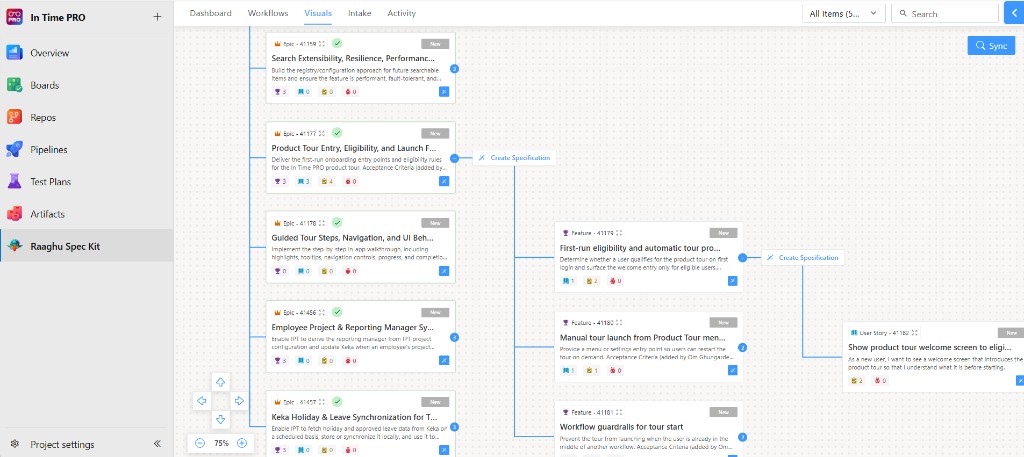
Task: Click green check icon on Epic 41177
Action: coord(337,133)
